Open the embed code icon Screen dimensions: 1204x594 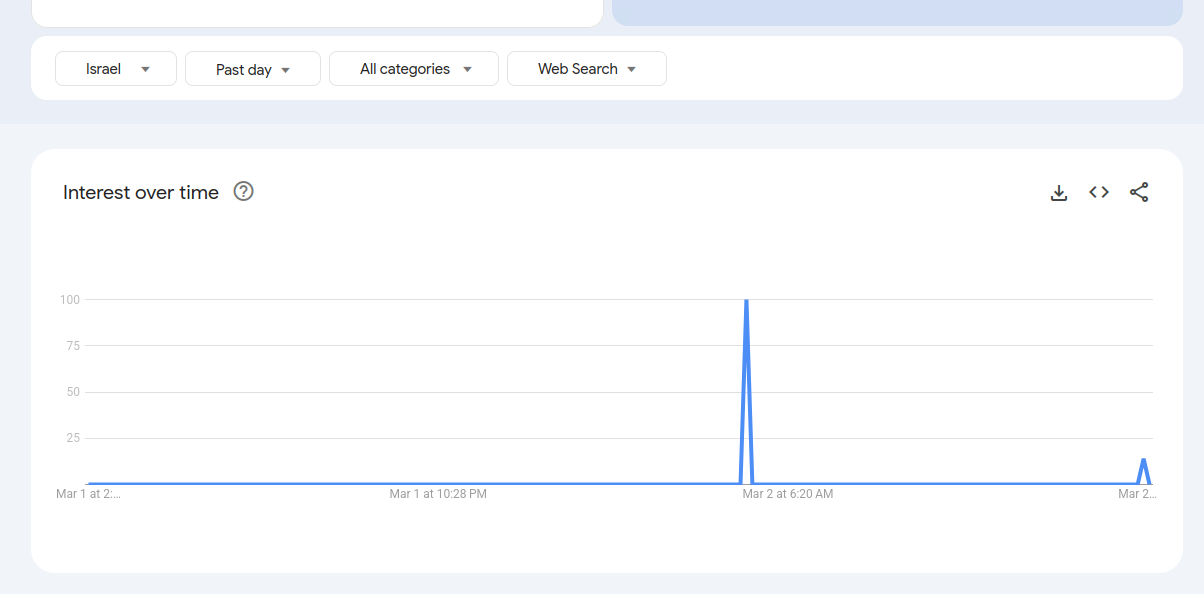[x=1099, y=193]
